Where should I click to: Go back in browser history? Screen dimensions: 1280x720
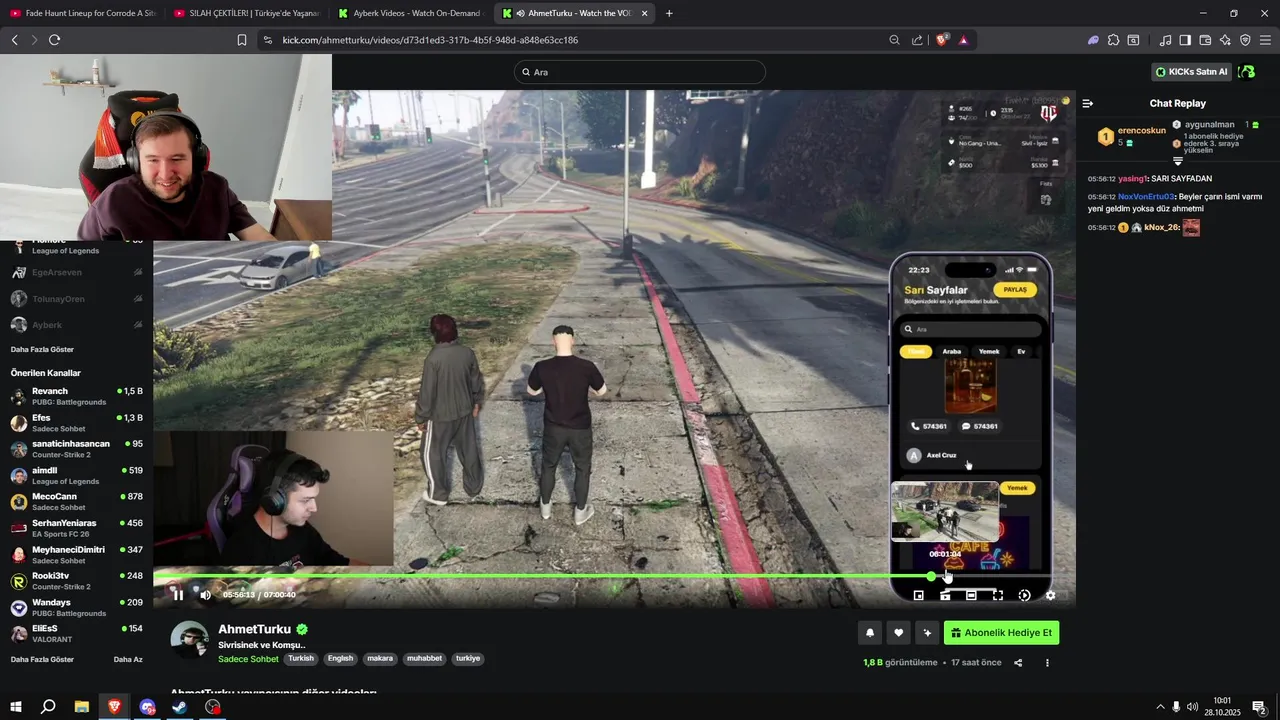pyautogui.click(x=14, y=40)
